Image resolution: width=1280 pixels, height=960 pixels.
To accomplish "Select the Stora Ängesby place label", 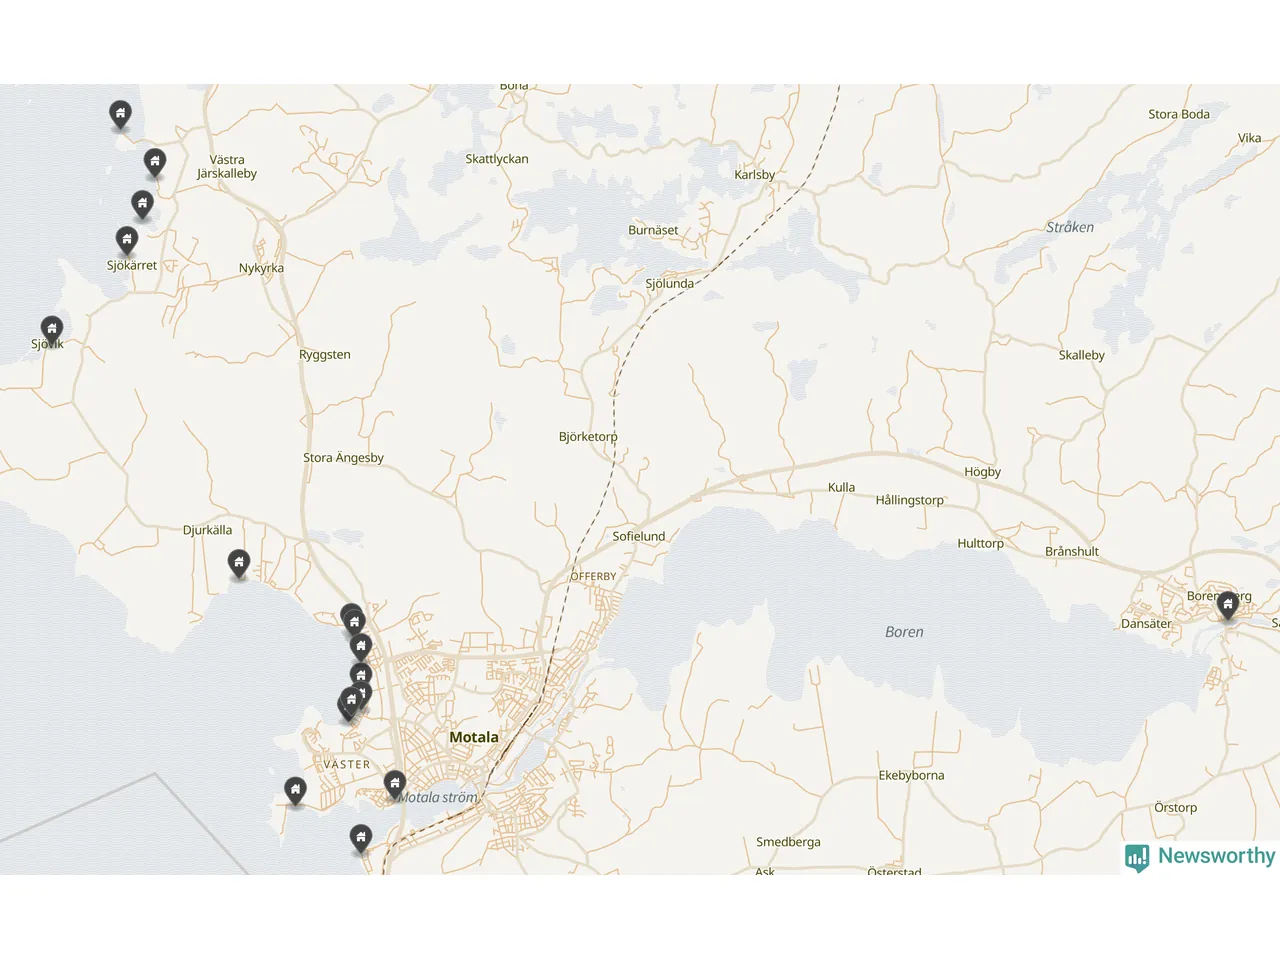I will point(343,458).
